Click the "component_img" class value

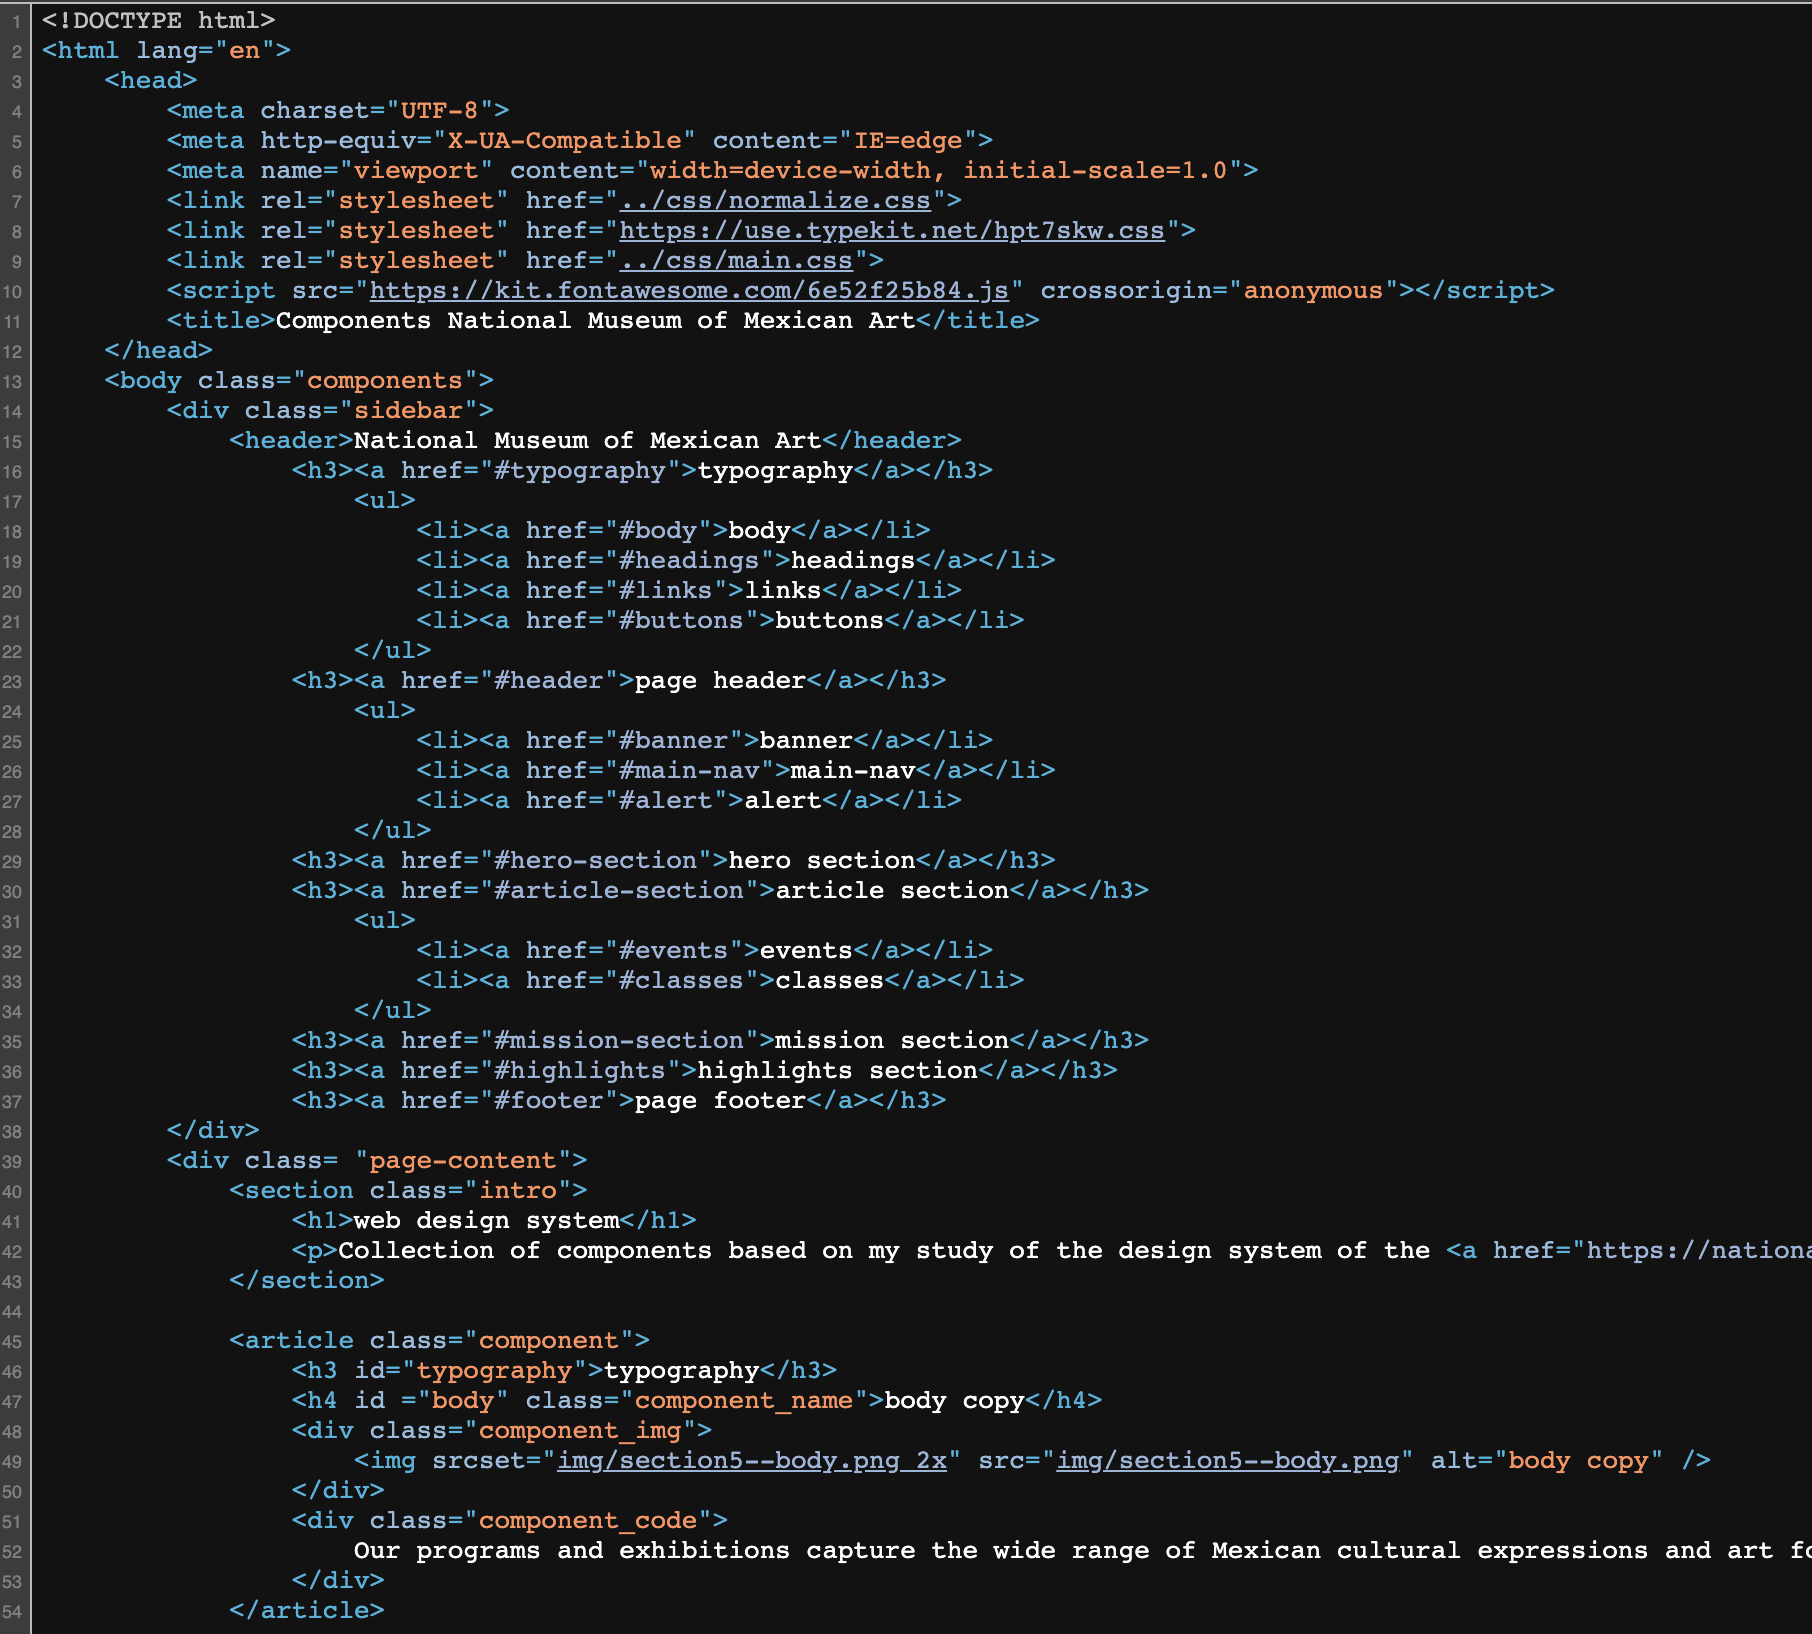pyautogui.click(x=580, y=1430)
